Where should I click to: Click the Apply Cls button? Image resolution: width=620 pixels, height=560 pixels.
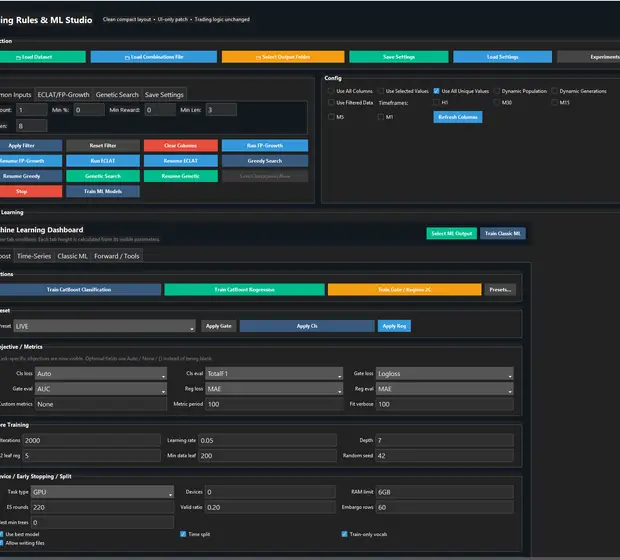click(x=307, y=326)
